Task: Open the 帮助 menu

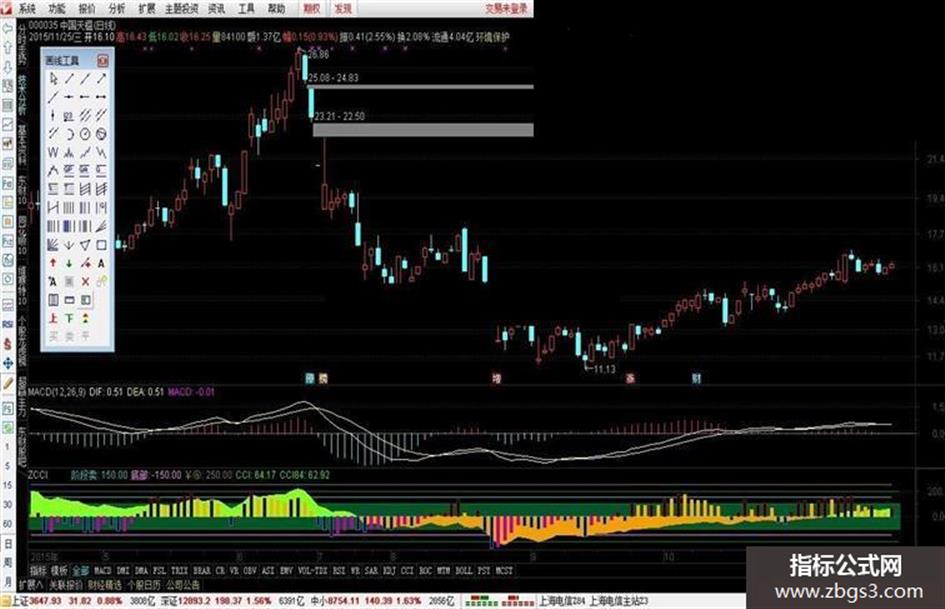Action: [277, 8]
